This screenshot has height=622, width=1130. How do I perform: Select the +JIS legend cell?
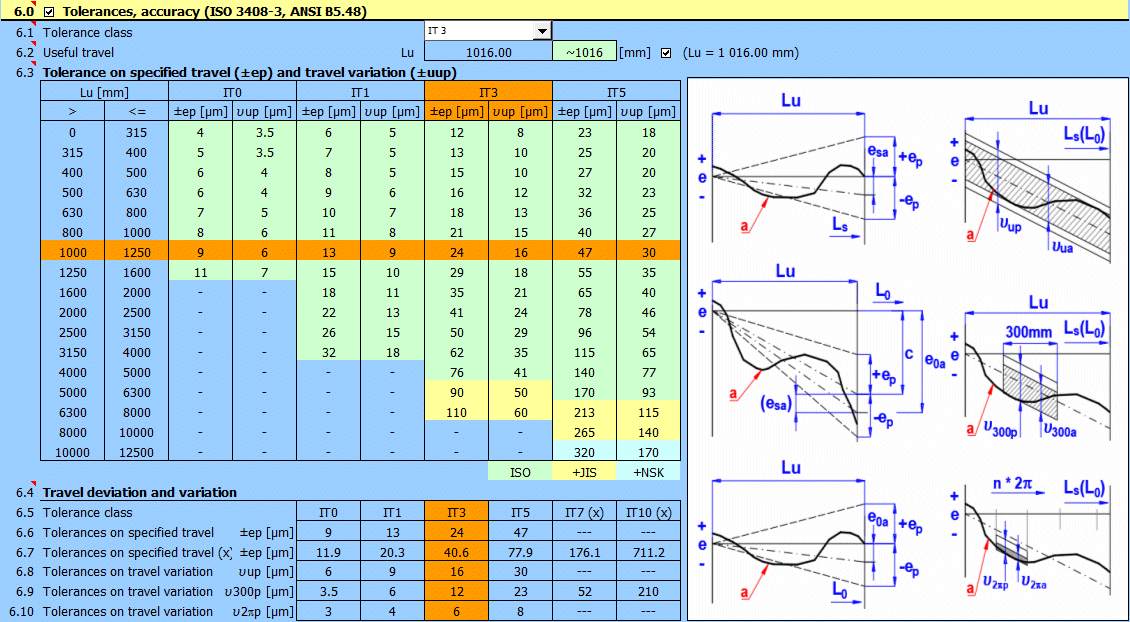[584, 471]
